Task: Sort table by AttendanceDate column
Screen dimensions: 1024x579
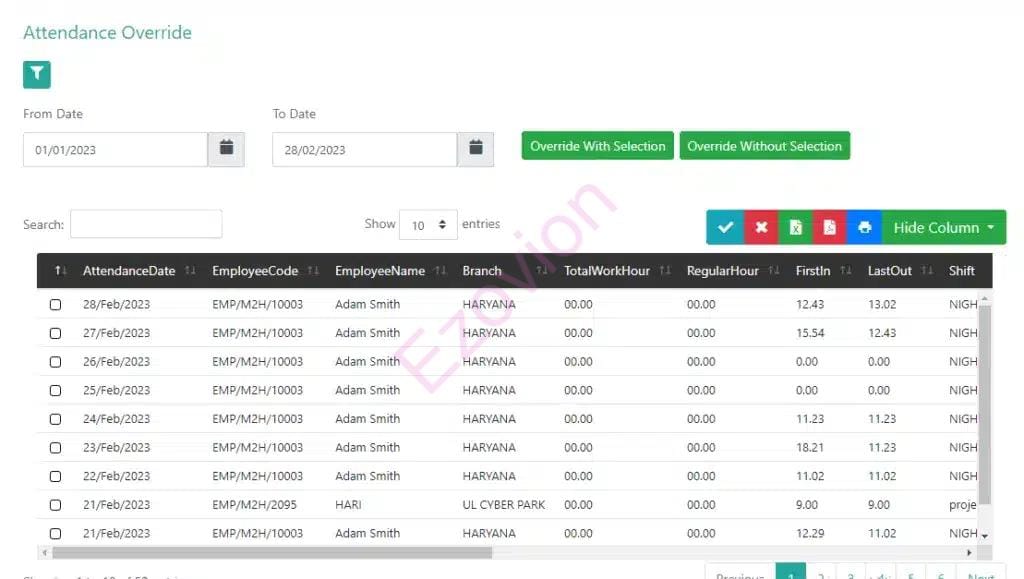Action: (129, 271)
